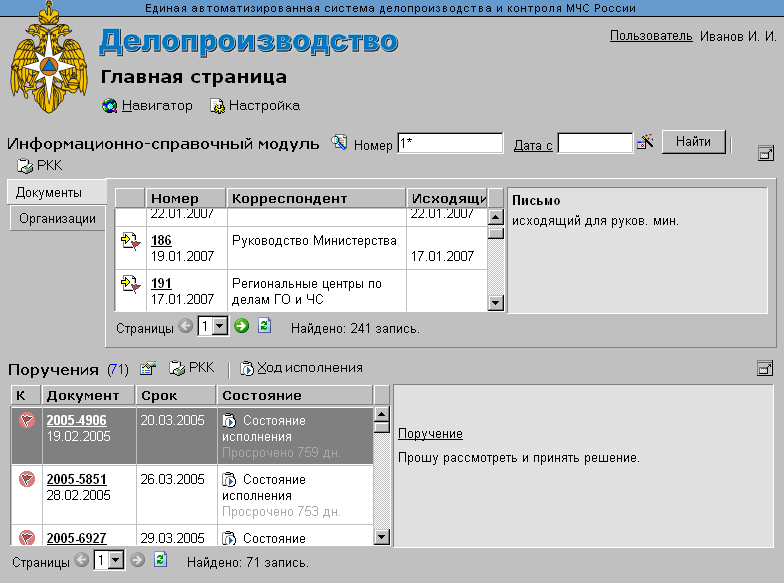Click the Дата с input field

click(x=595, y=143)
